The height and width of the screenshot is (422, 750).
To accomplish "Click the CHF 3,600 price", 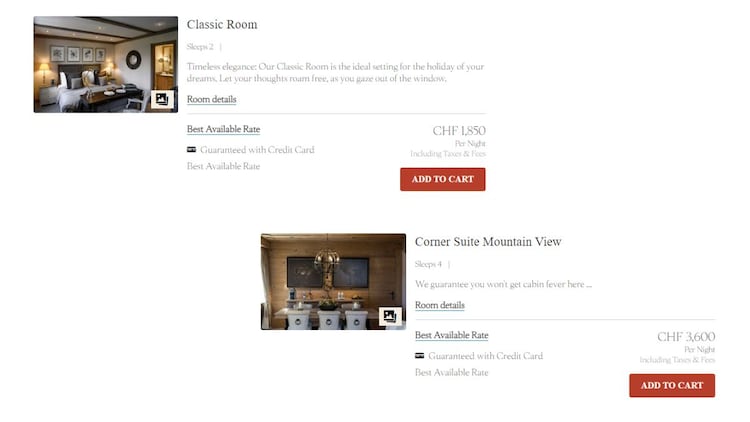I will pyautogui.click(x=686, y=337).
